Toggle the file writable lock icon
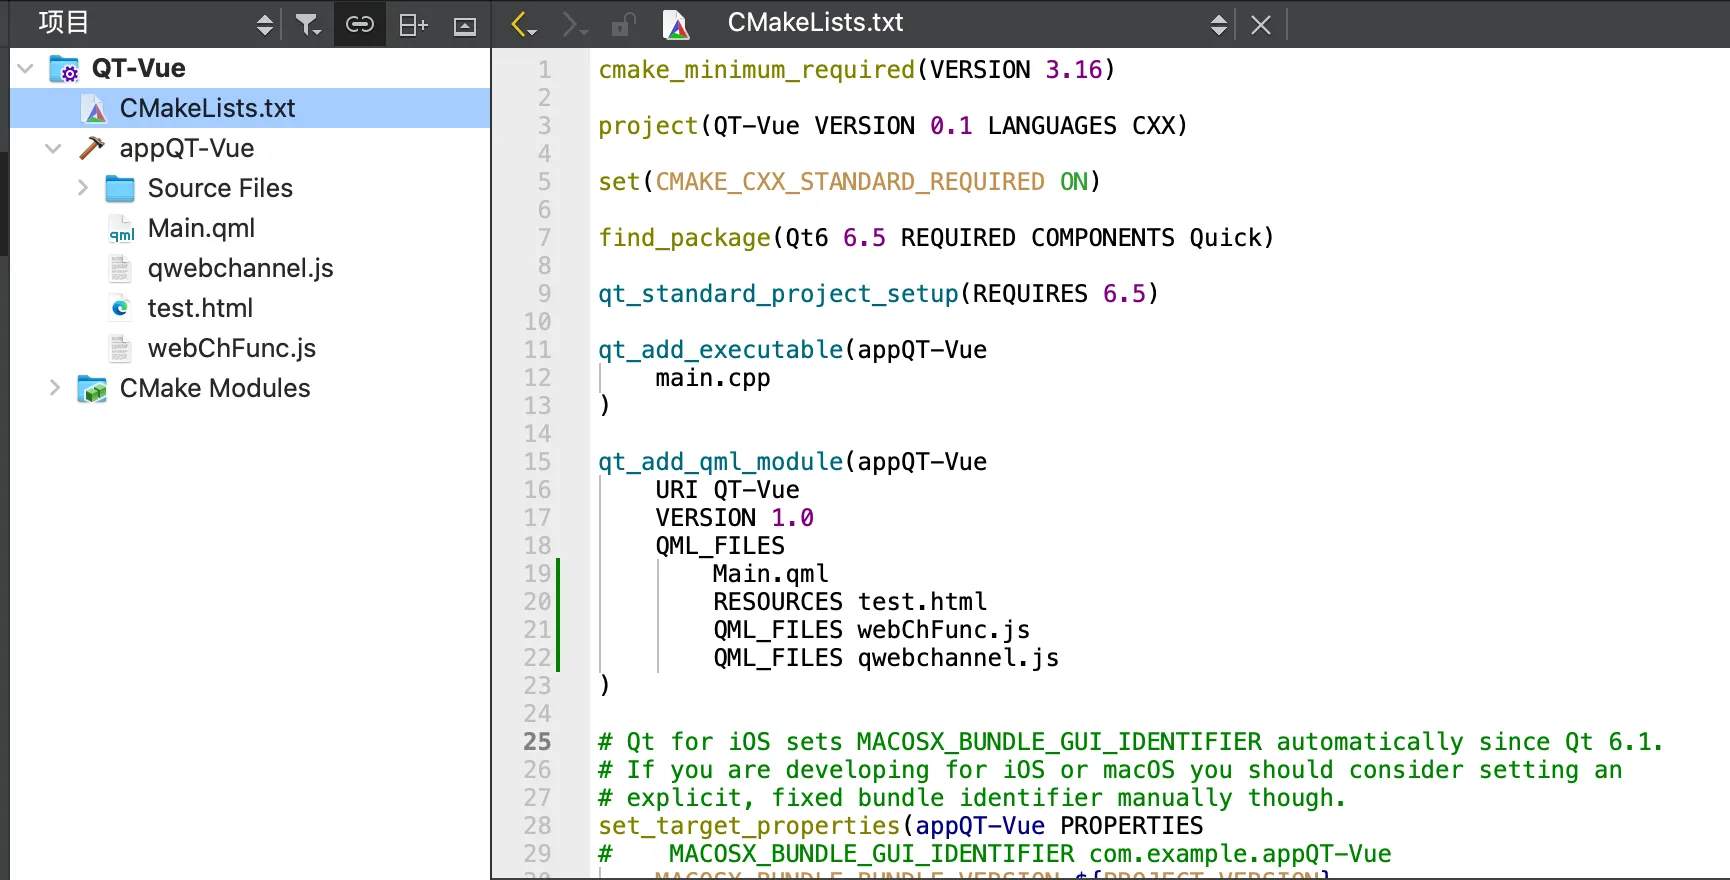Screen dimensions: 1730x880 tap(624, 24)
